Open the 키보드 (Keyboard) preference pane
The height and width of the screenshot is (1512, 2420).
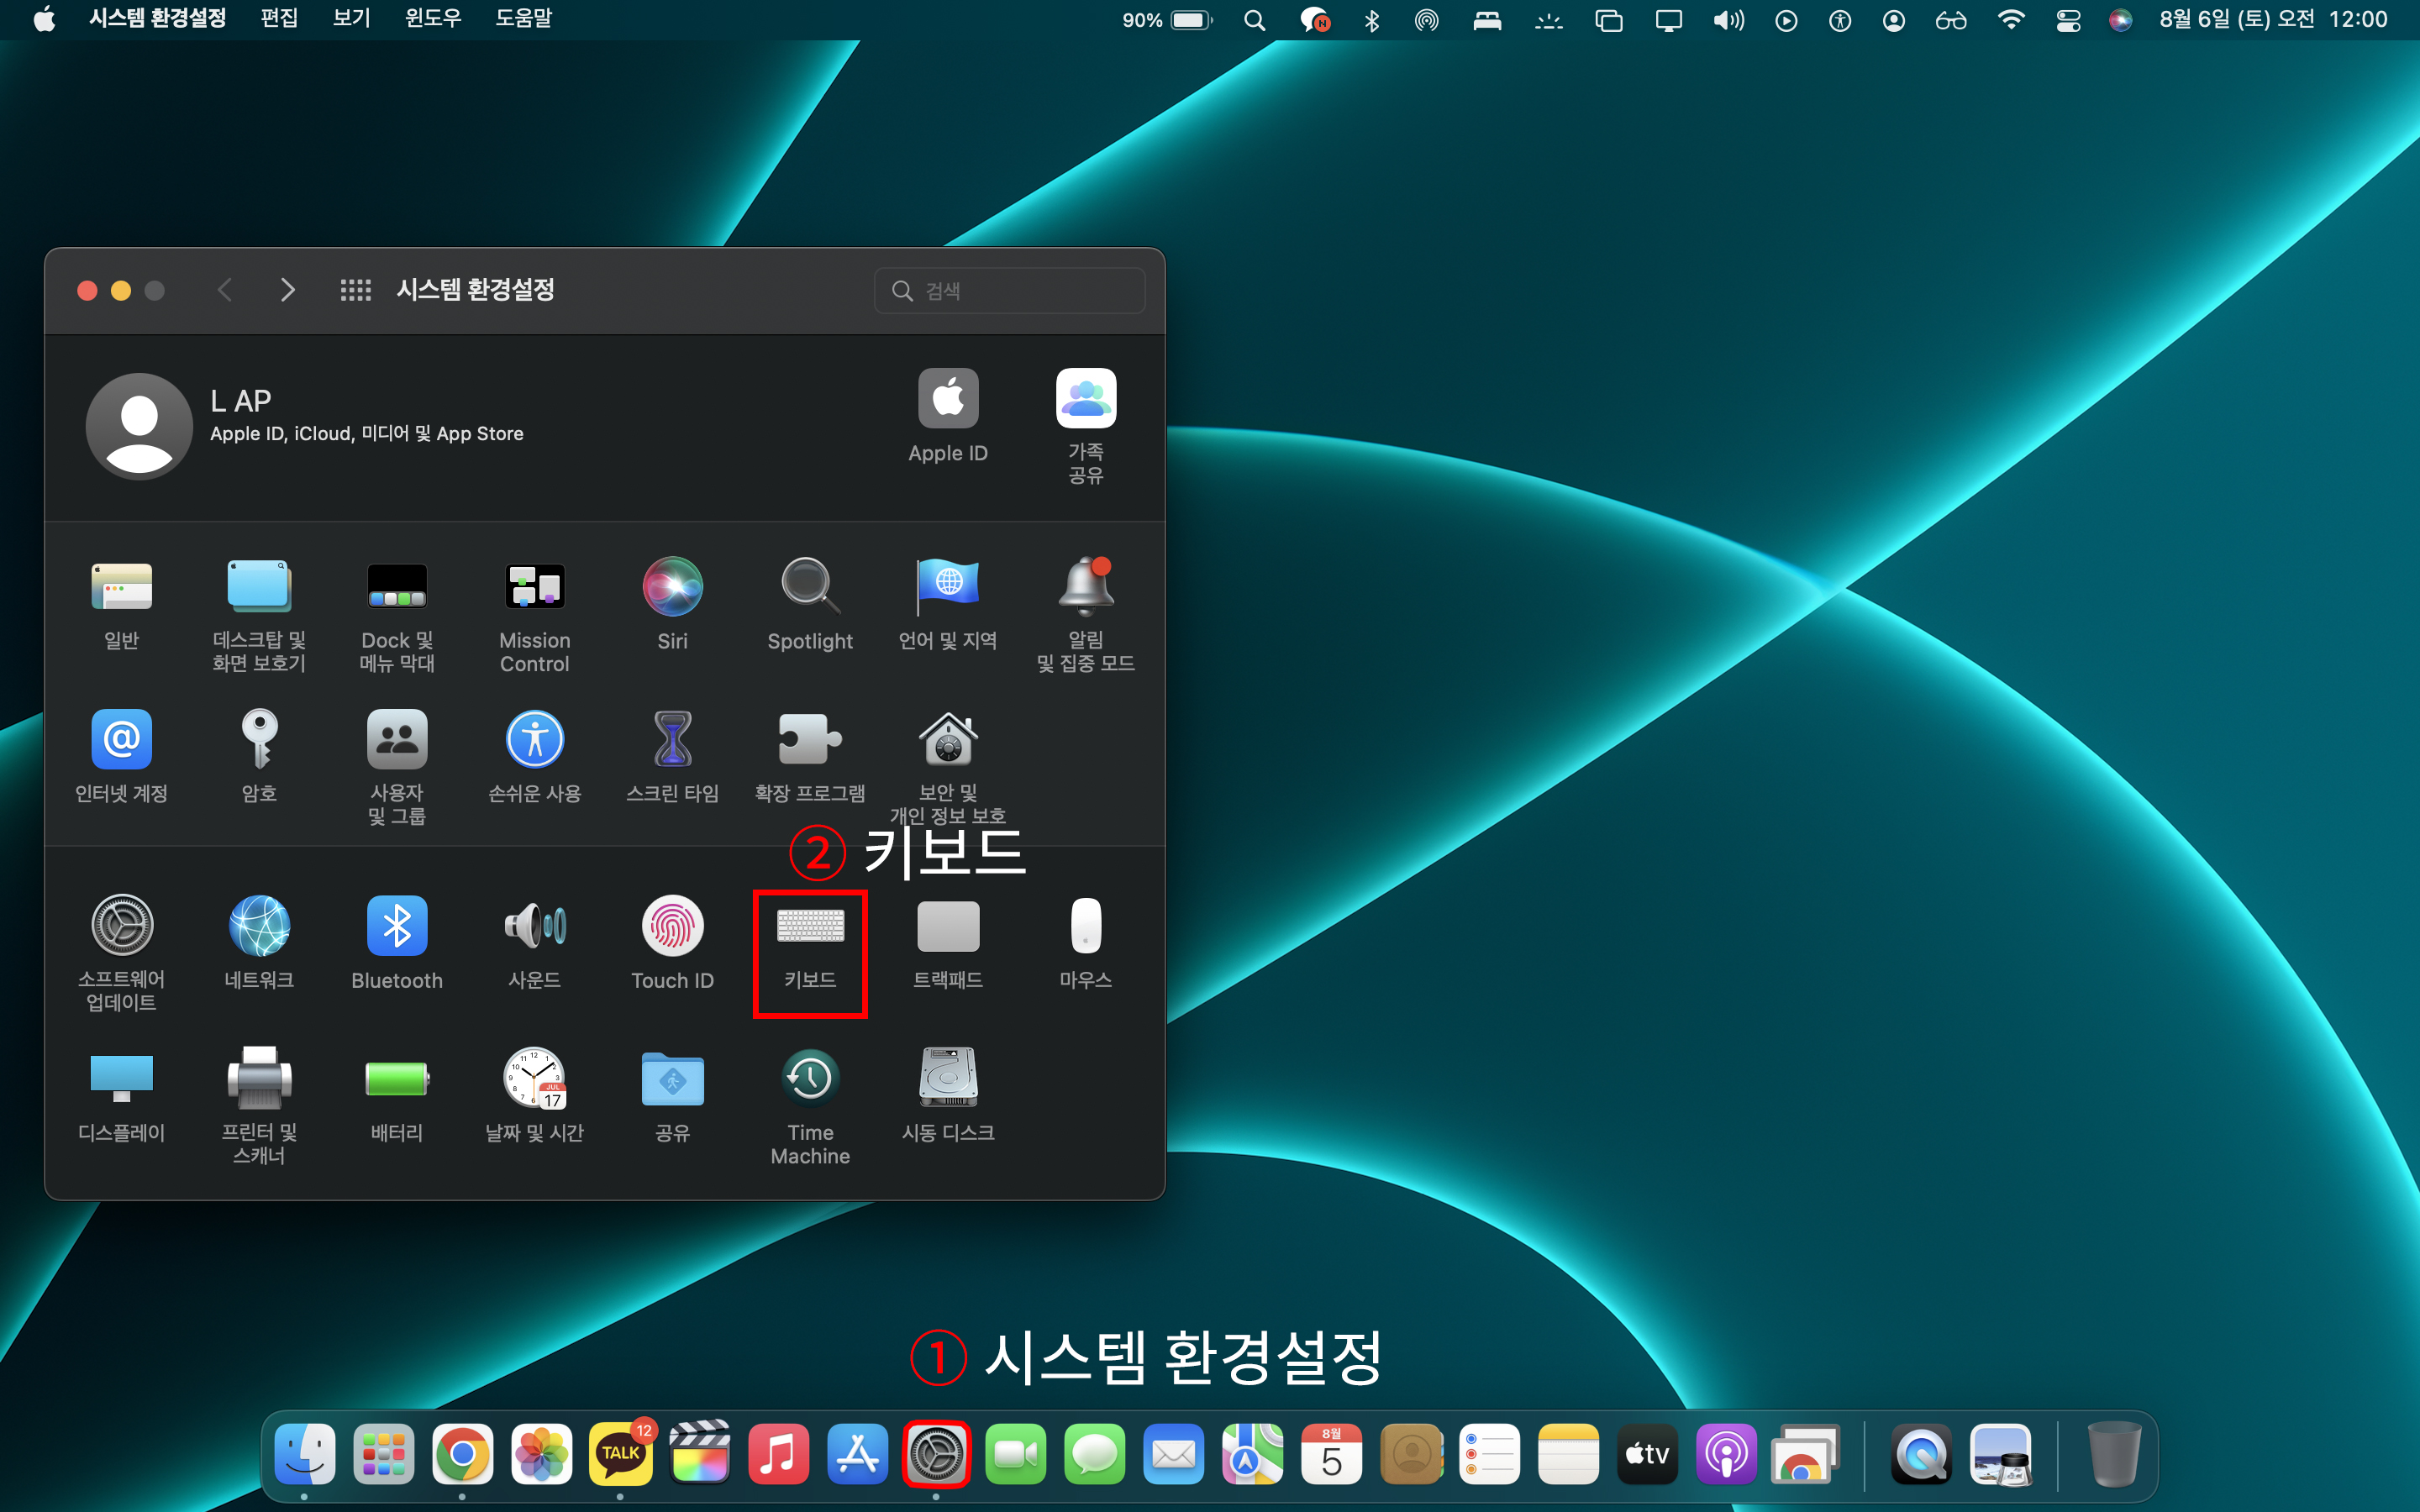810,928
